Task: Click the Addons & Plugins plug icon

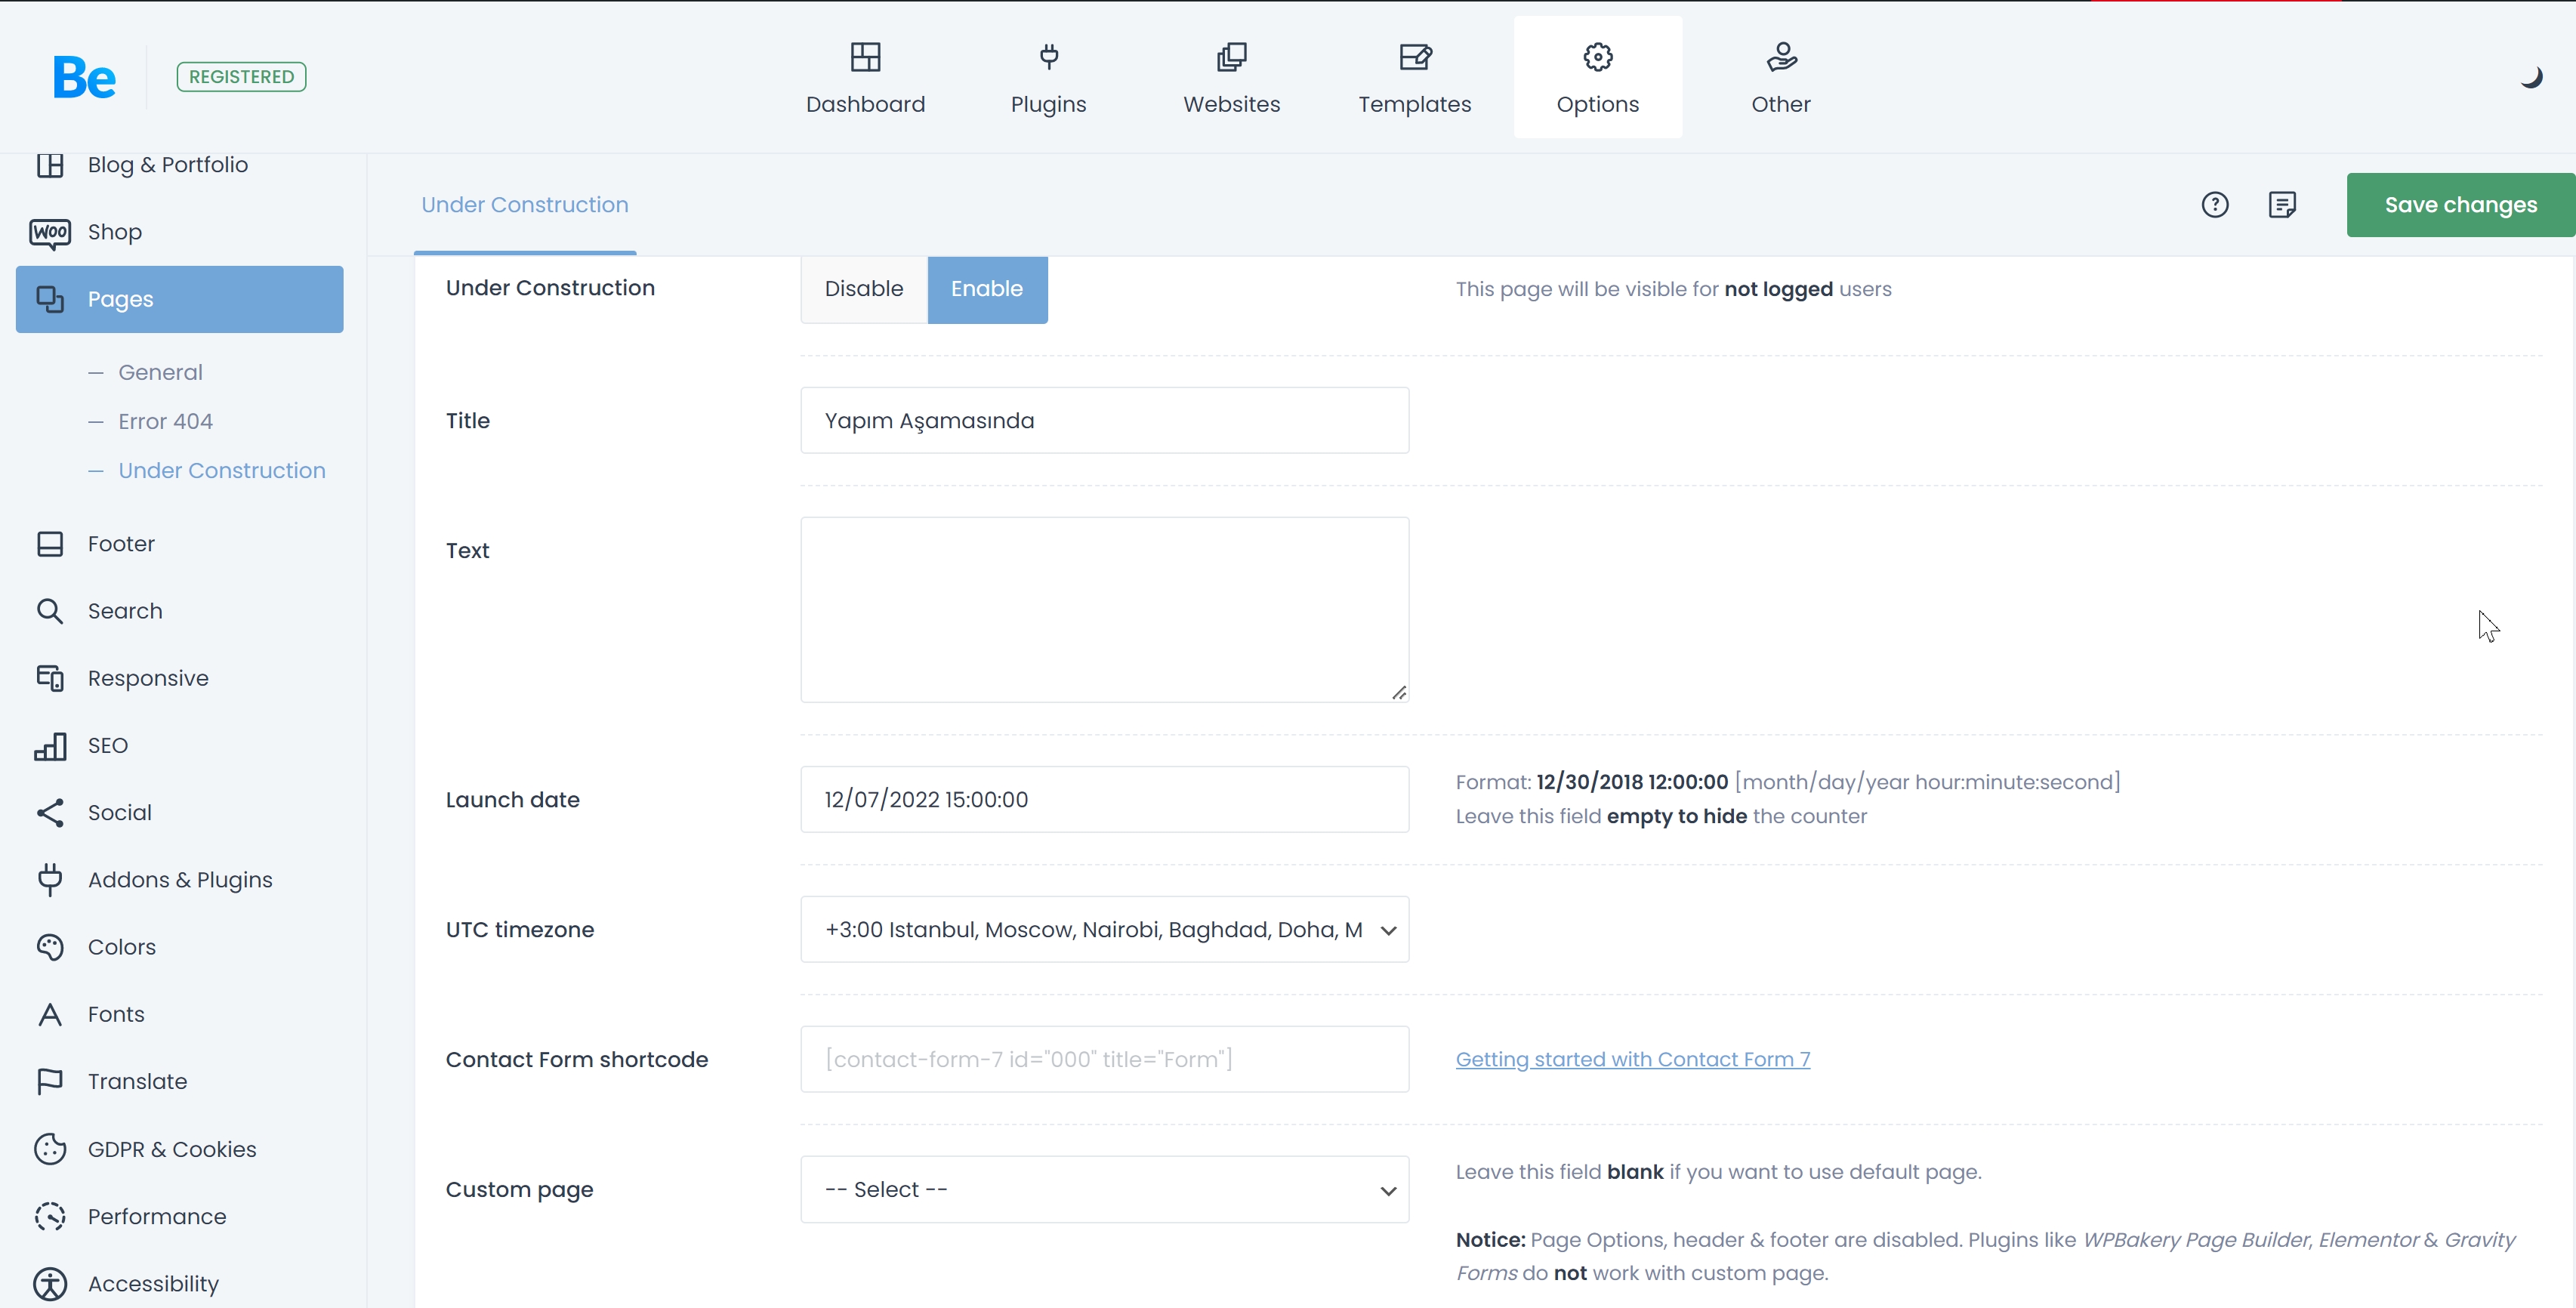Action: [50, 880]
